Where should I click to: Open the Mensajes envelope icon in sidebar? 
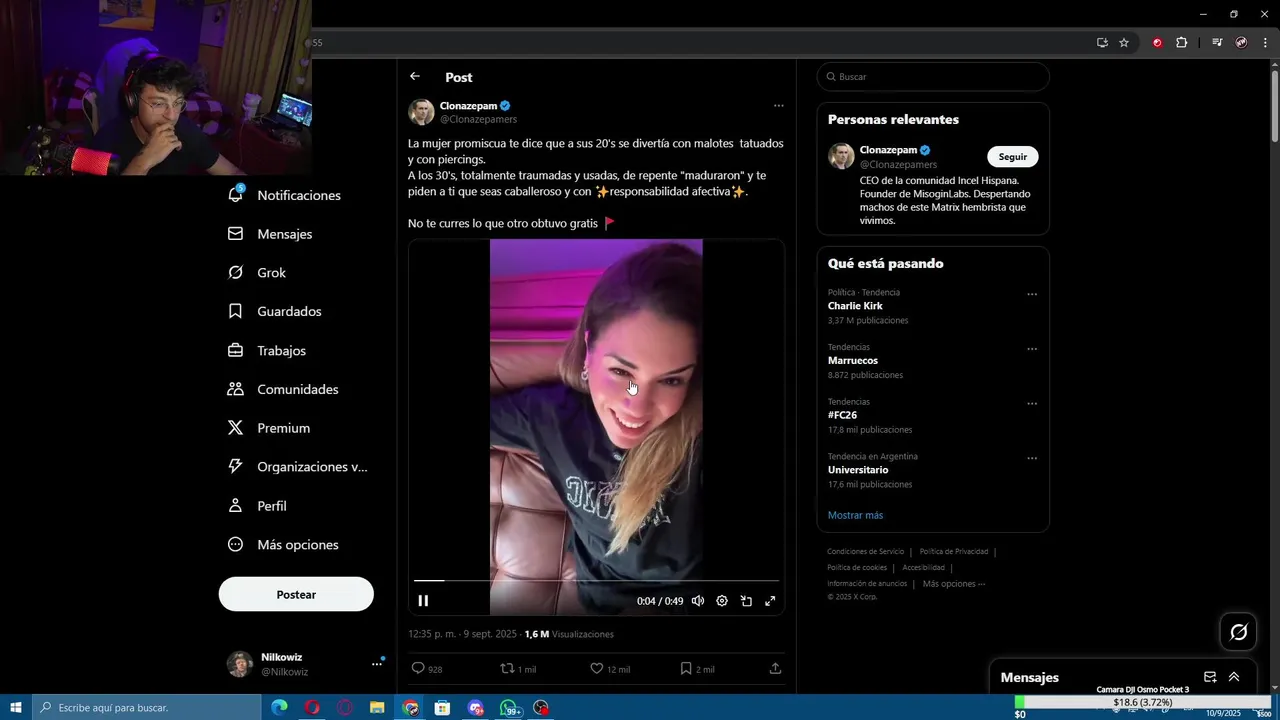pyautogui.click(x=235, y=233)
